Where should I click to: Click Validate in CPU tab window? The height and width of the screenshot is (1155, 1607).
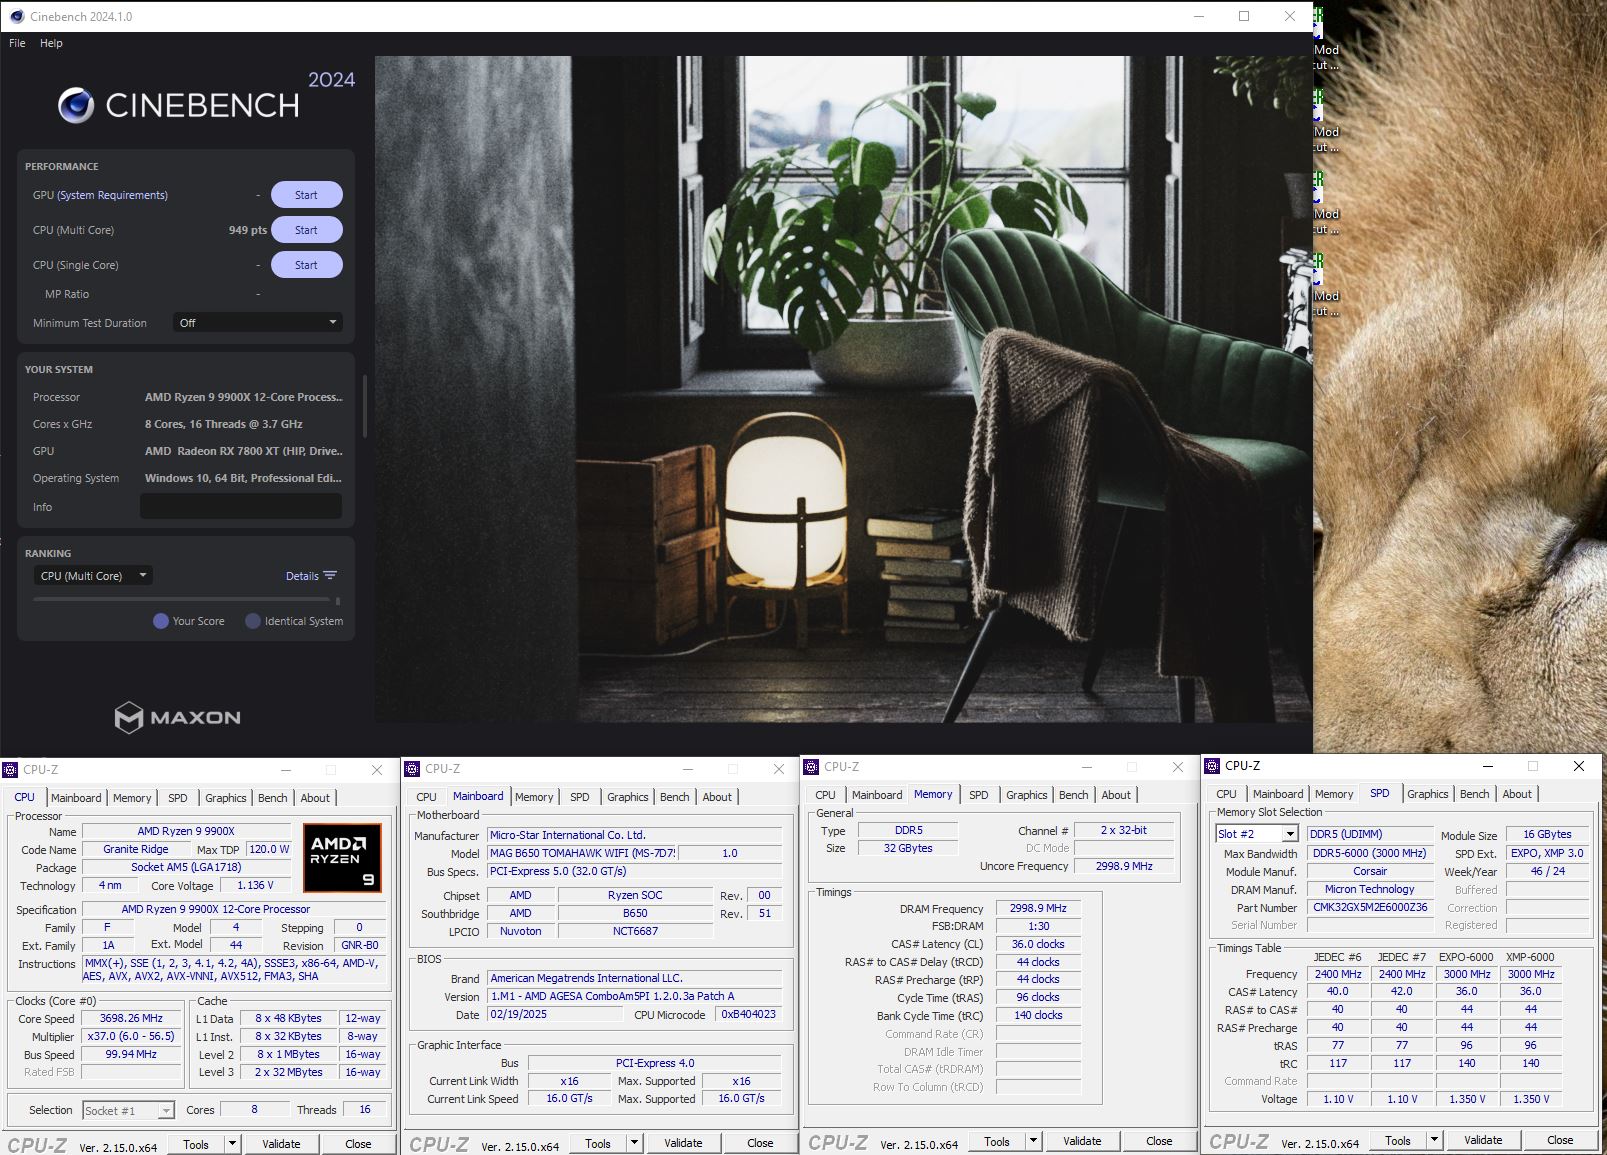click(281, 1144)
